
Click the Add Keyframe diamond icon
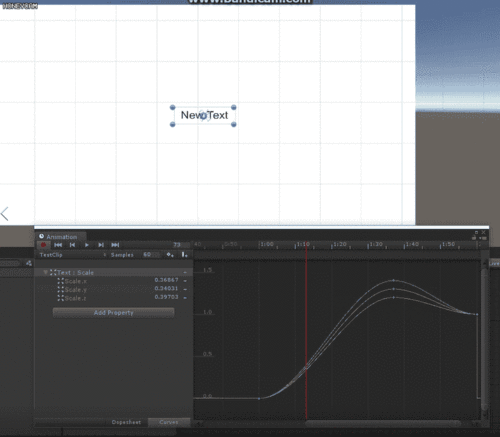point(170,255)
